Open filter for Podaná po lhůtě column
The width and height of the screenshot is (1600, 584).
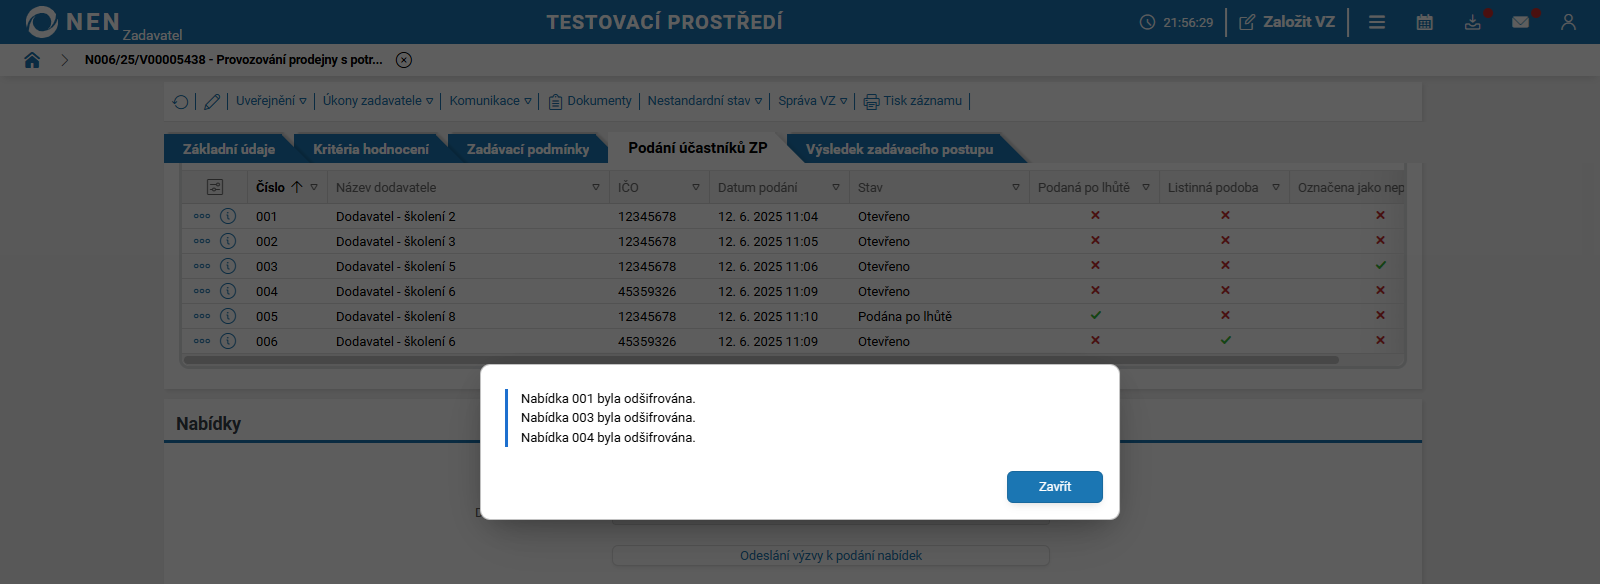(1146, 187)
